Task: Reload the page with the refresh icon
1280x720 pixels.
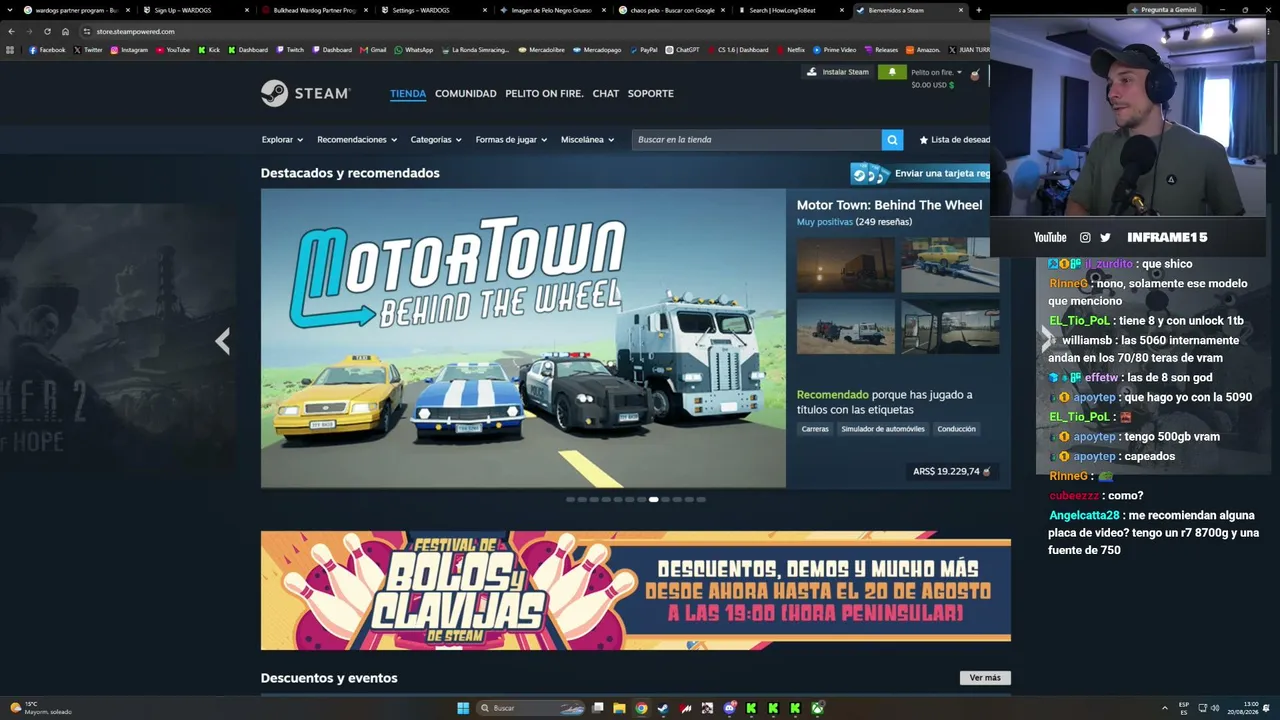Action: 47,31
